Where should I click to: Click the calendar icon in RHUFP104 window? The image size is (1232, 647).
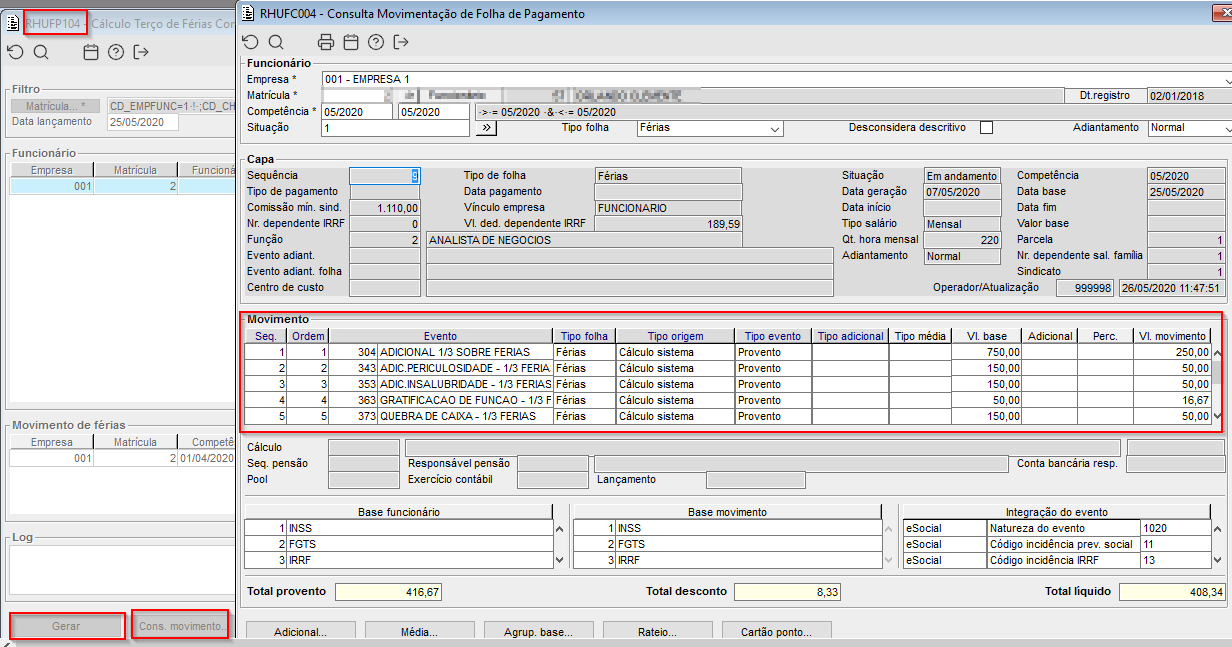pos(91,53)
